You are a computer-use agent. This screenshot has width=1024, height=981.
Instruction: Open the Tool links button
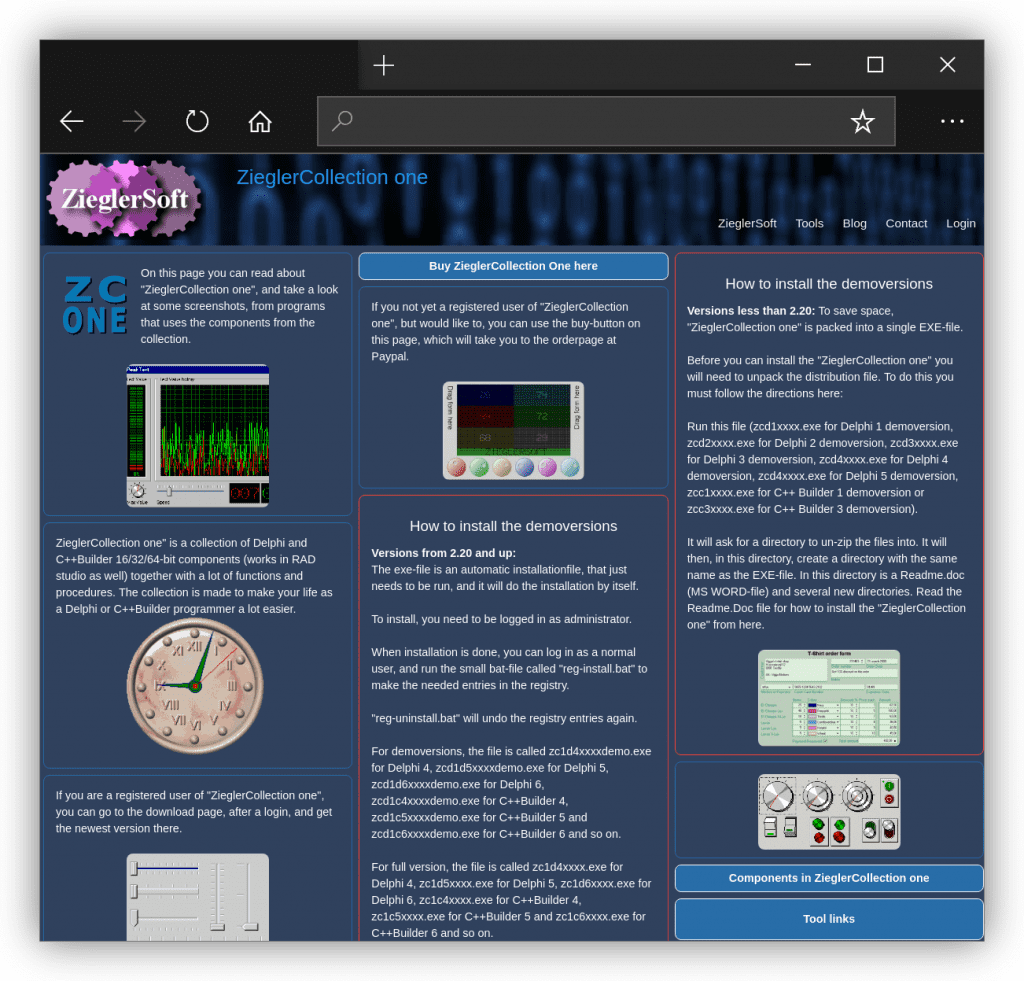(829, 919)
